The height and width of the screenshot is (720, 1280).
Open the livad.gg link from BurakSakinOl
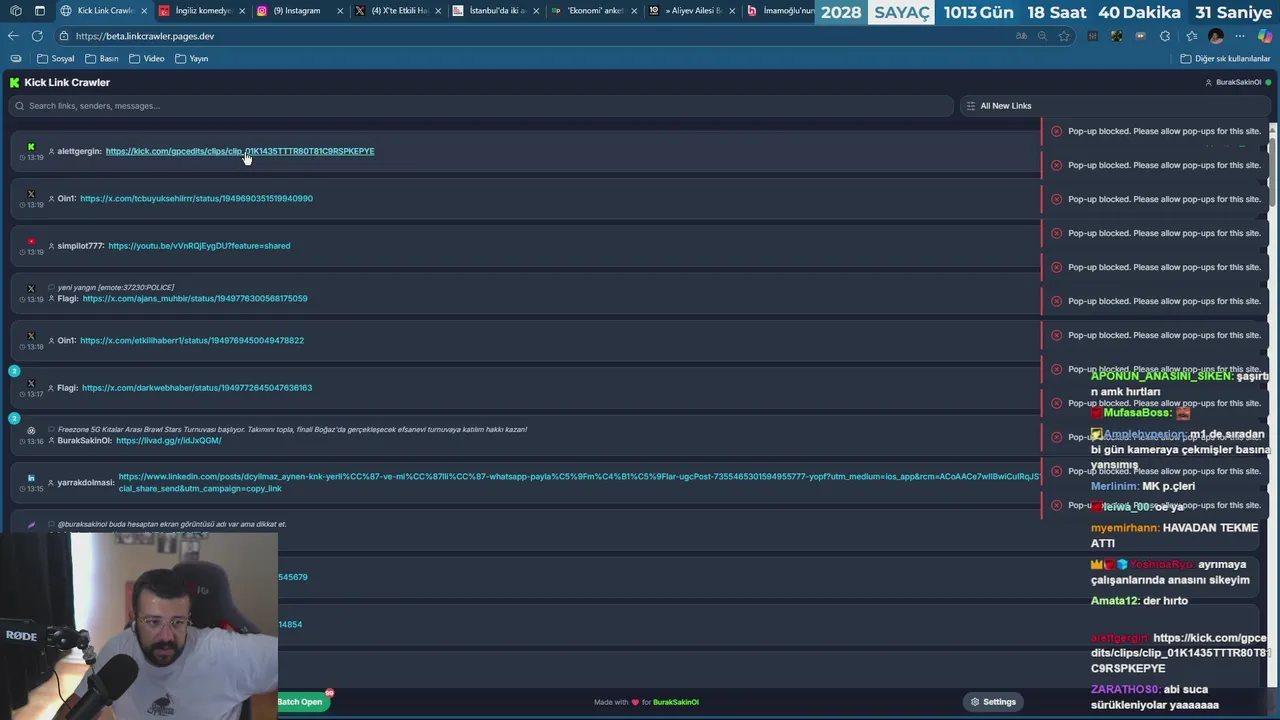pos(169,440)
